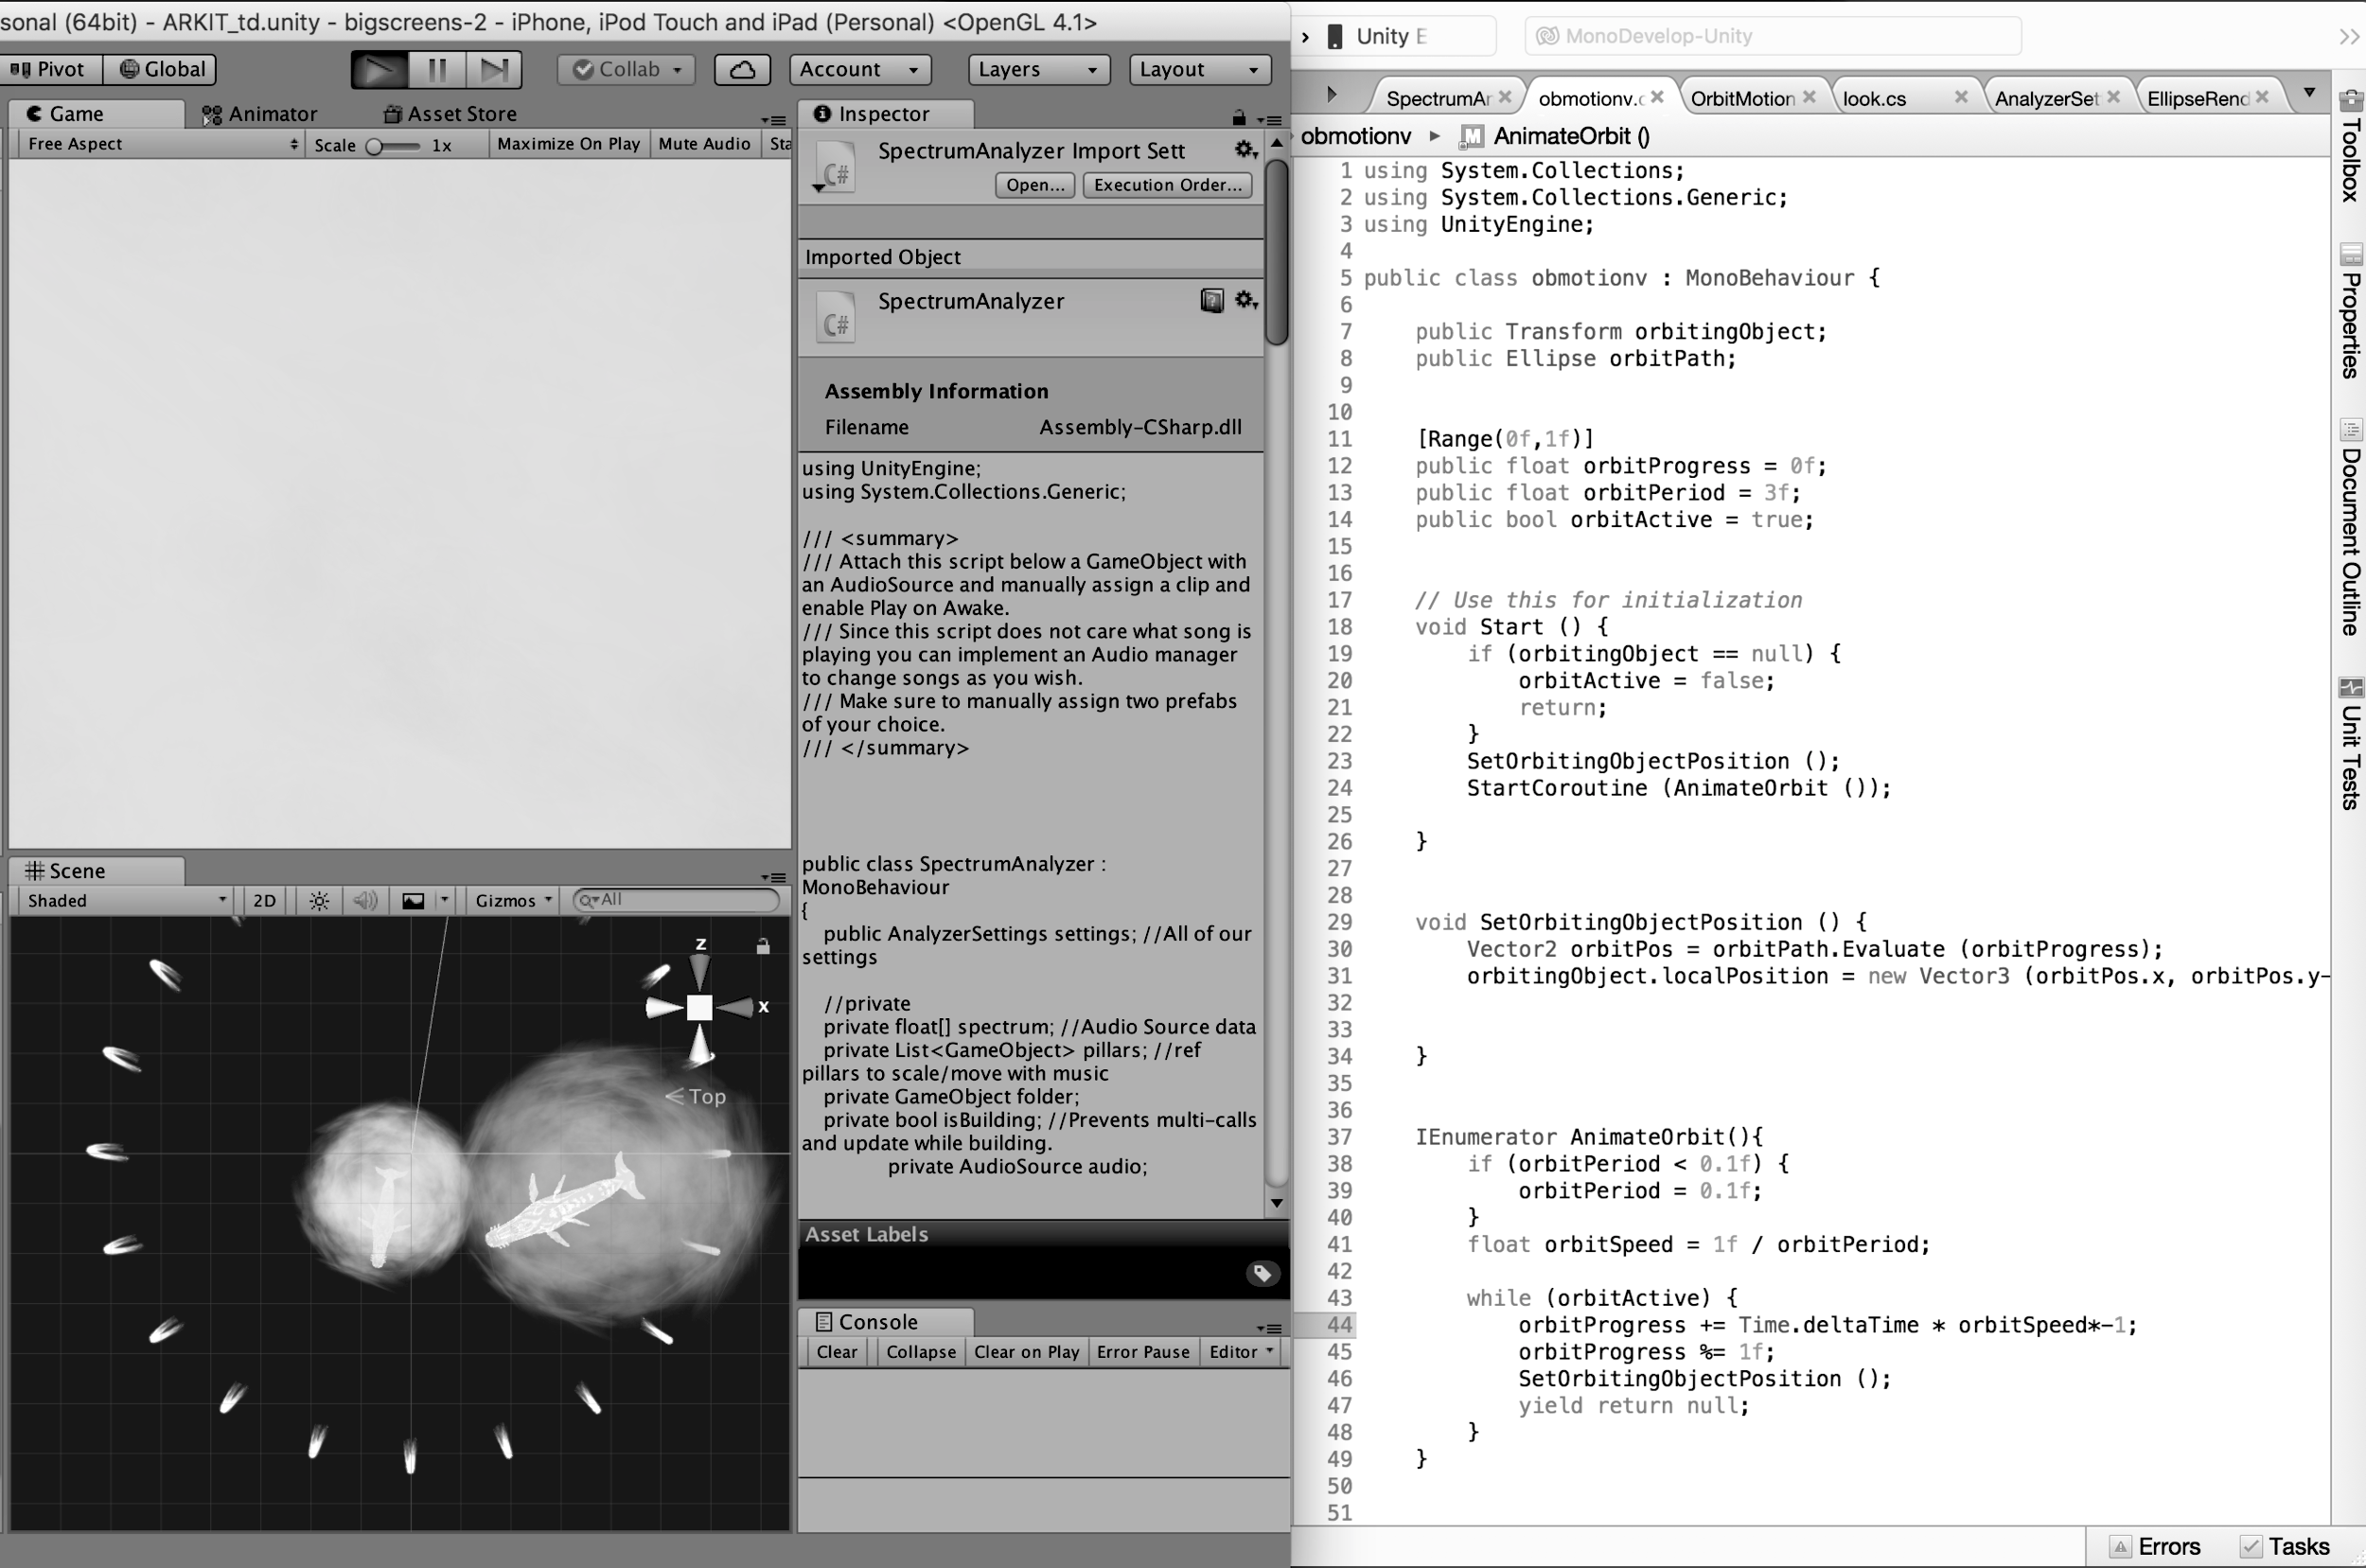Screen dimensions: 2366x1568
Task: Open the Layers dropdown
Action: click(x=1037, y=69)
